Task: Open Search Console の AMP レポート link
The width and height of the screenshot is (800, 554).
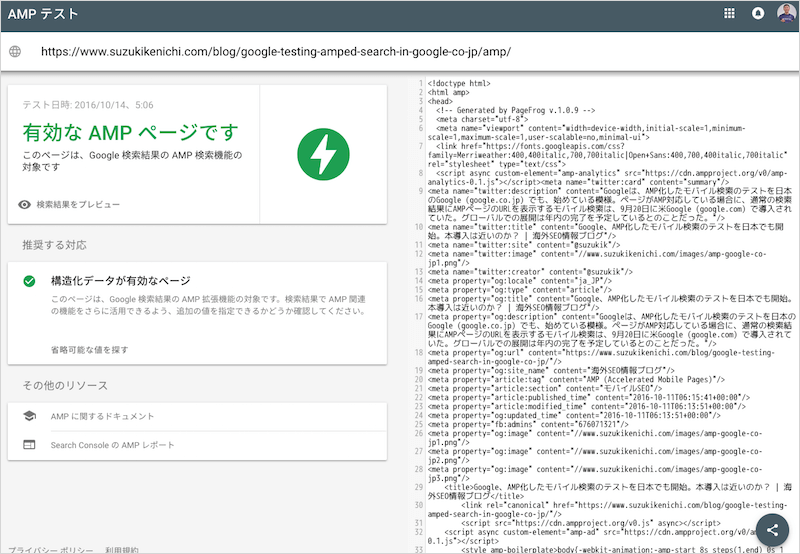Action: (112, 445)
